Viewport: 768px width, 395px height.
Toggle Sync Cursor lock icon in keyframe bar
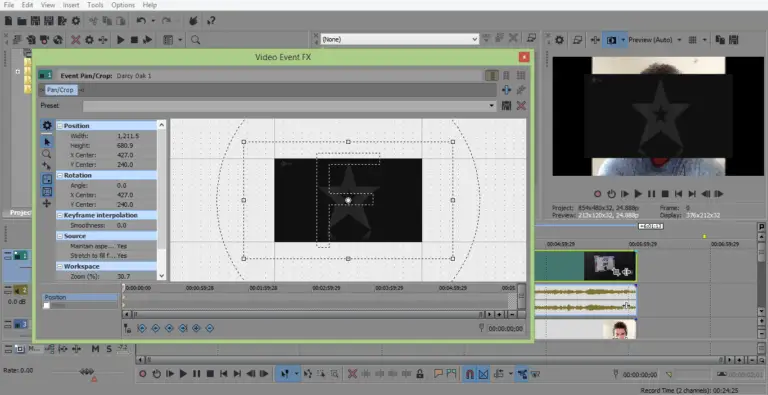tap(127, 328)
